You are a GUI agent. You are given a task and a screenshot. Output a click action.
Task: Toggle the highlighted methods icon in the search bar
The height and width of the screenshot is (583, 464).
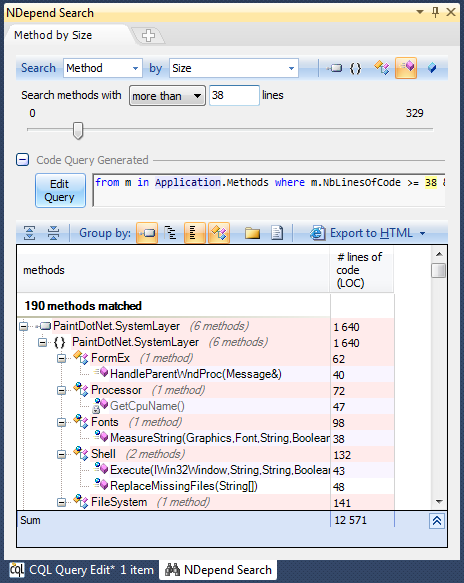click(x=406, y=68)
